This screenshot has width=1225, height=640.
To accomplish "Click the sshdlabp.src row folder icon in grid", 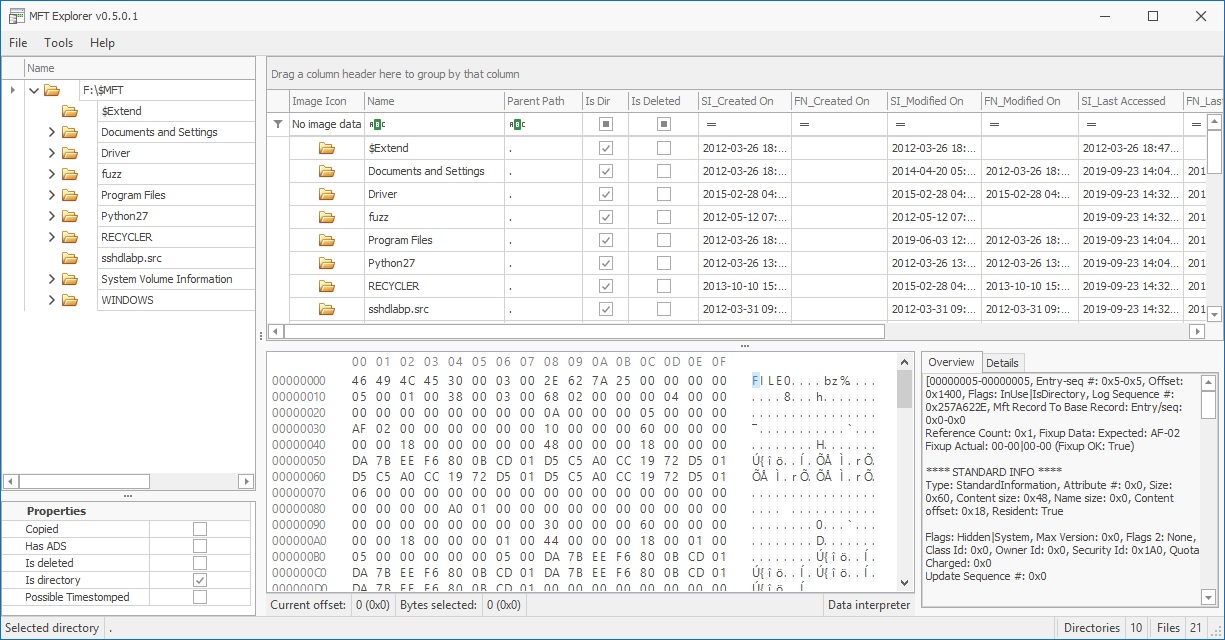I will click(326, 309).
